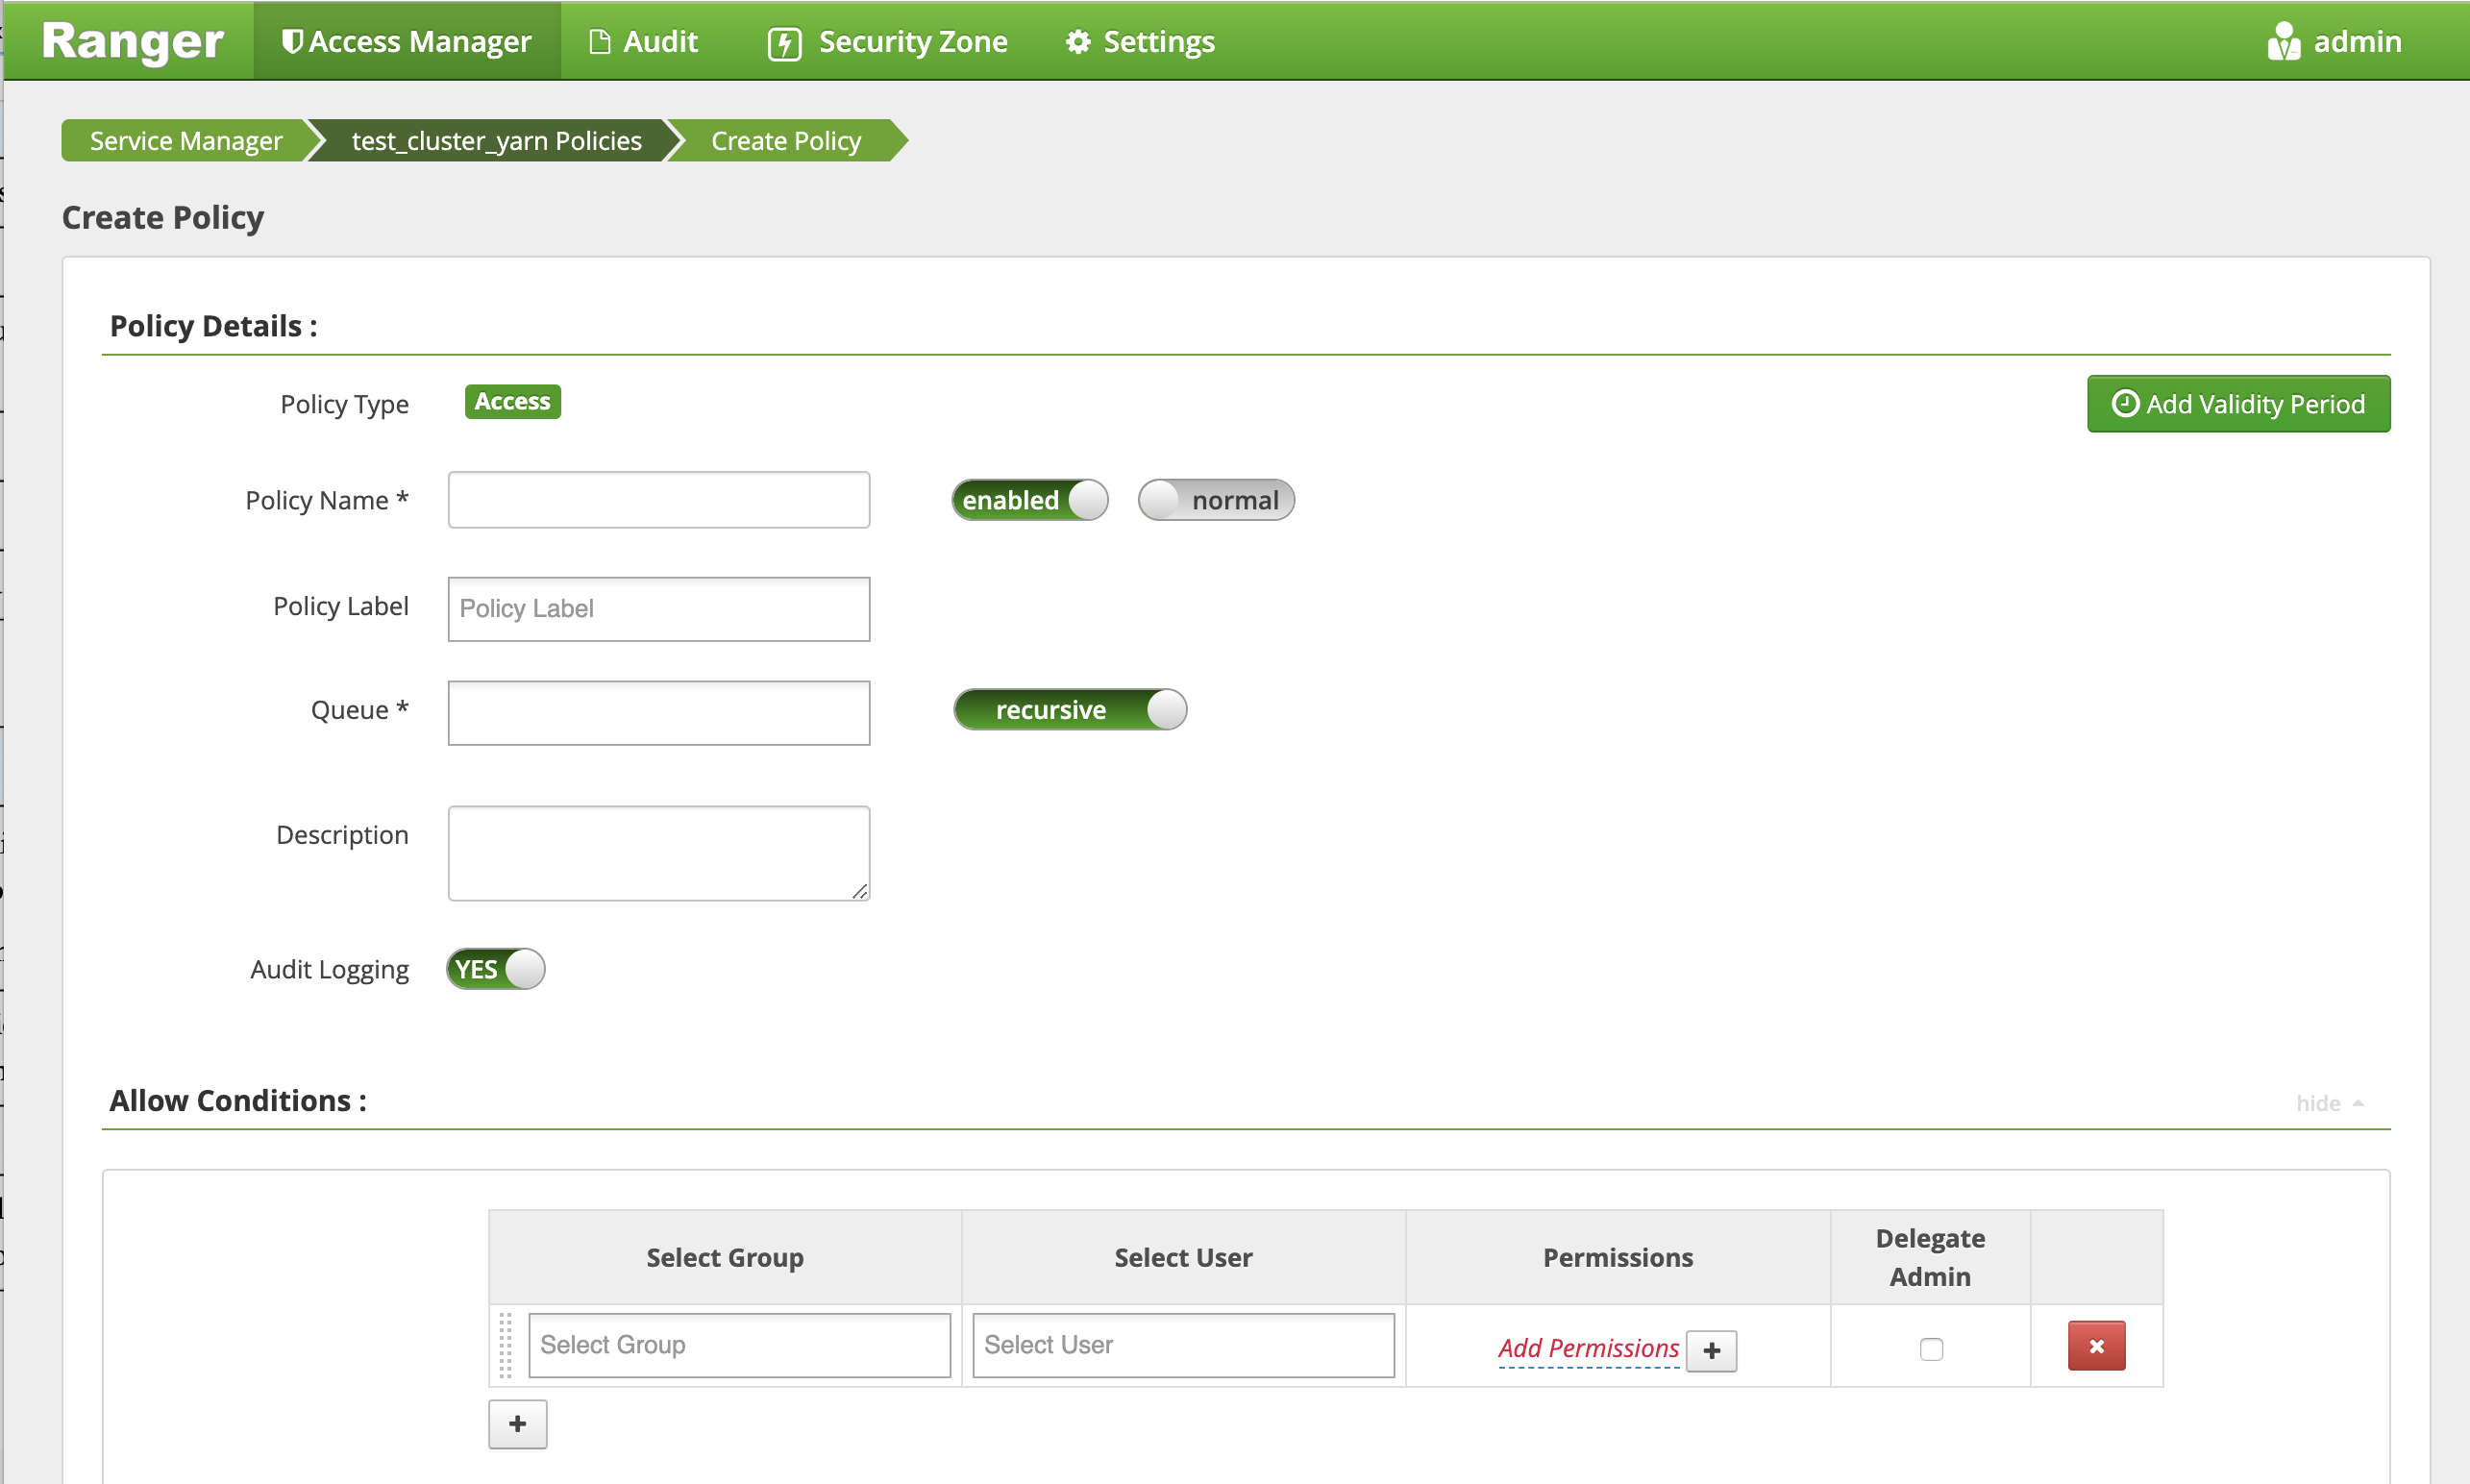Go to test_cluster_yarn Policies breadcrumb

point(496,140)
